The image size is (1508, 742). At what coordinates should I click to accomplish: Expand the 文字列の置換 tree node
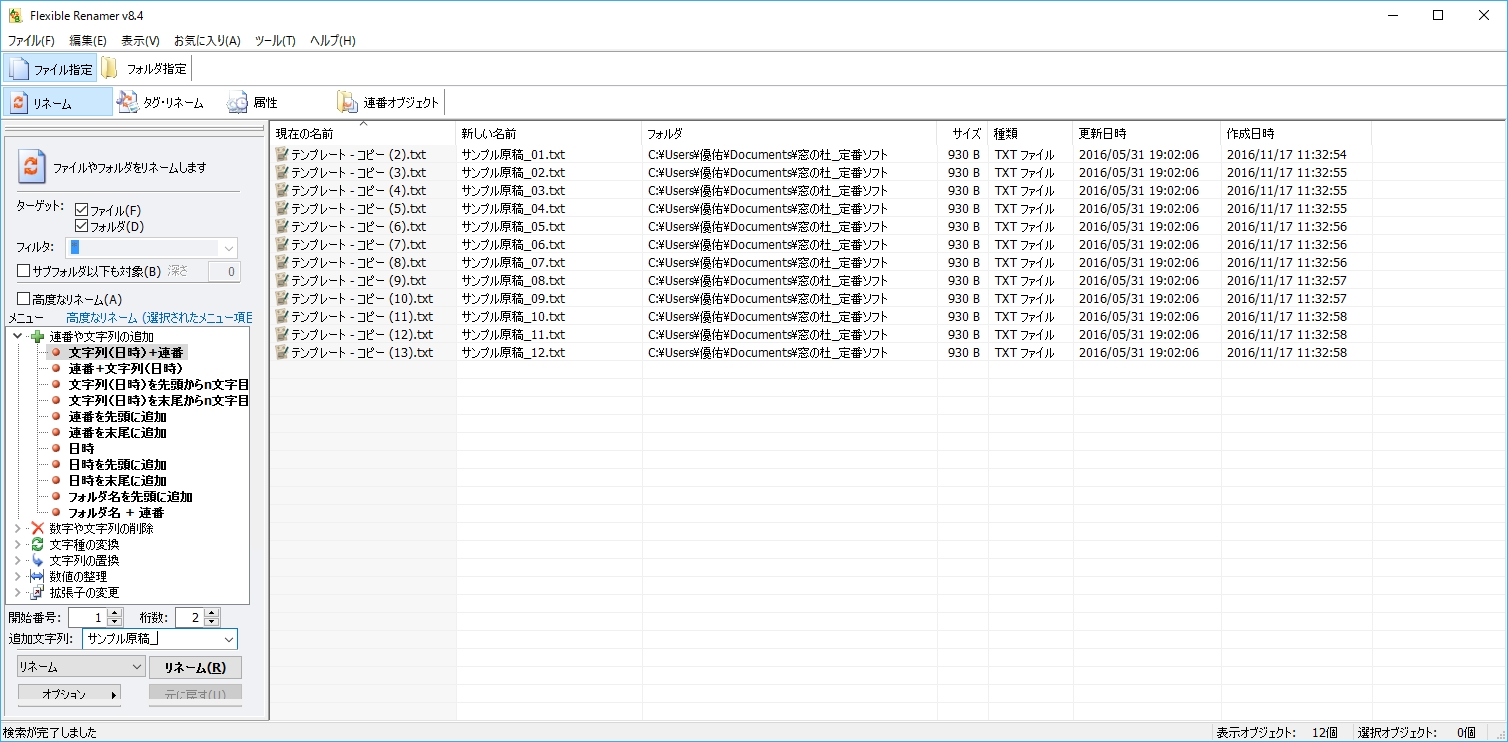tap(18, 560)
